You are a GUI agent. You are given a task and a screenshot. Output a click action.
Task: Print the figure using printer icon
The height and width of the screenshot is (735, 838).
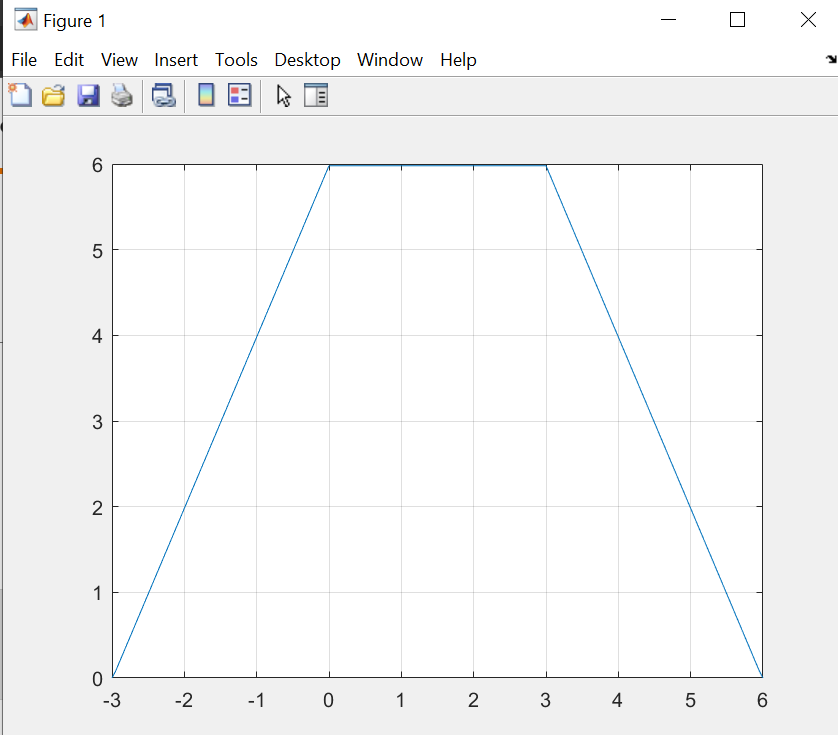[122, 96]
